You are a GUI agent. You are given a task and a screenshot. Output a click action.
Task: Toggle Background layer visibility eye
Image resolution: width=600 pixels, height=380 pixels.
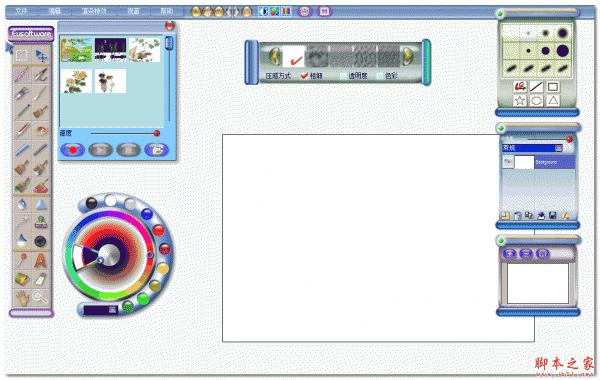pos(508,162)
